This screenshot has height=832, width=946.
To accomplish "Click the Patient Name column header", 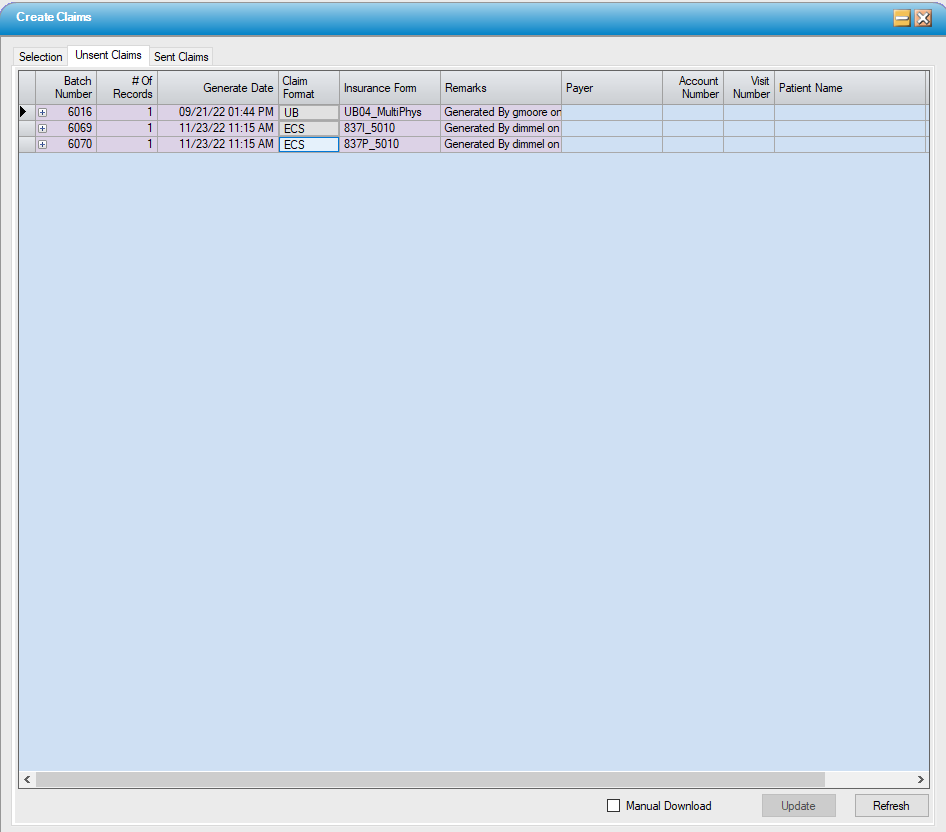I will pos(850,88).
